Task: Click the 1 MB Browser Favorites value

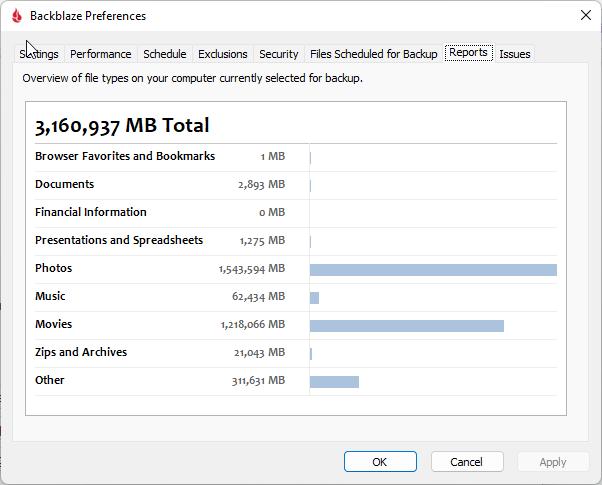Action: click(273, 156)
